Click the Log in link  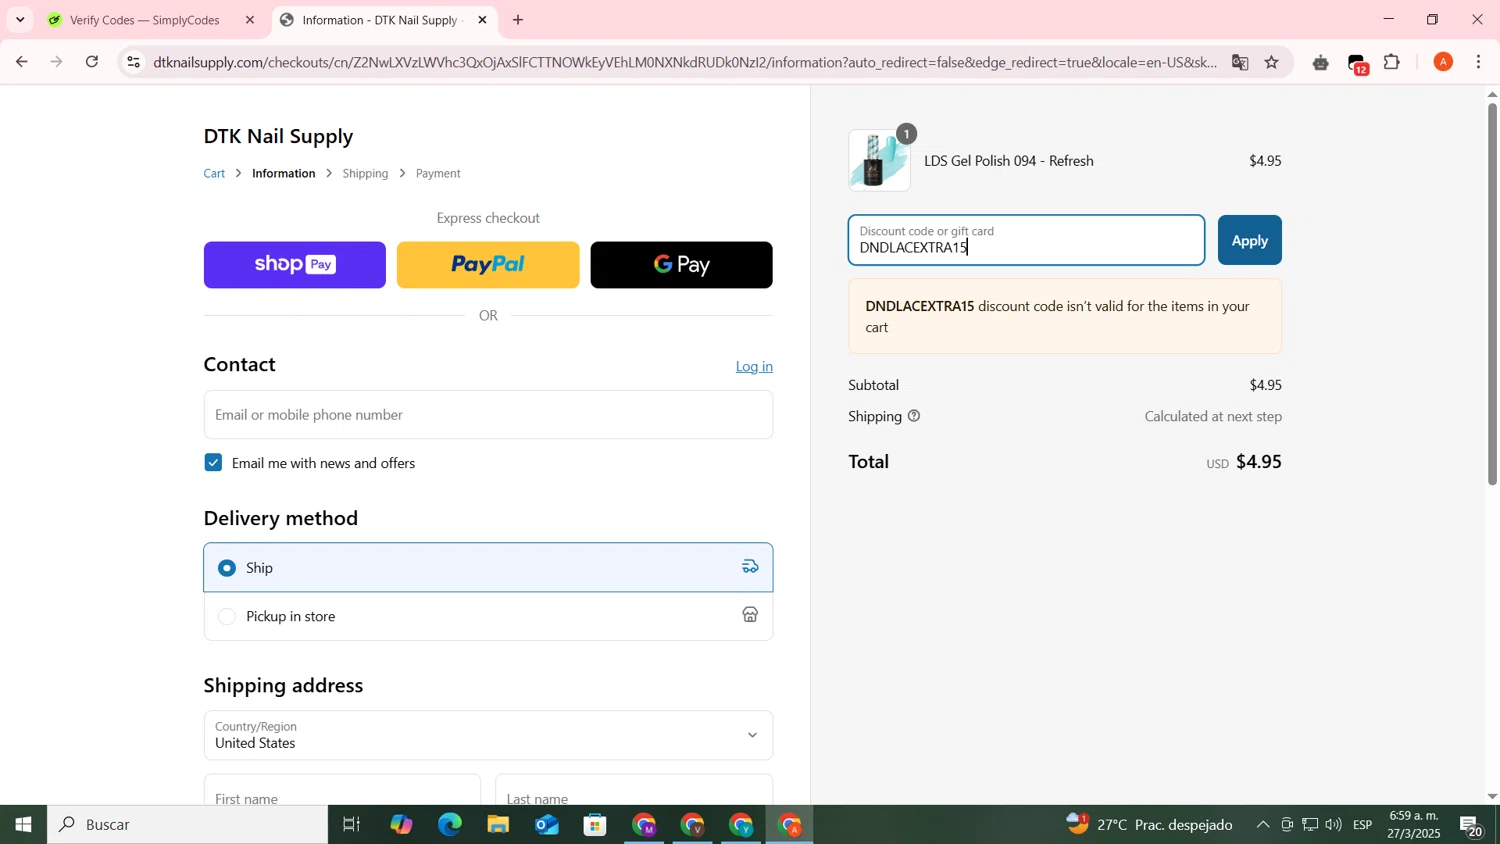pyautogui.click(x=754, y=366)
